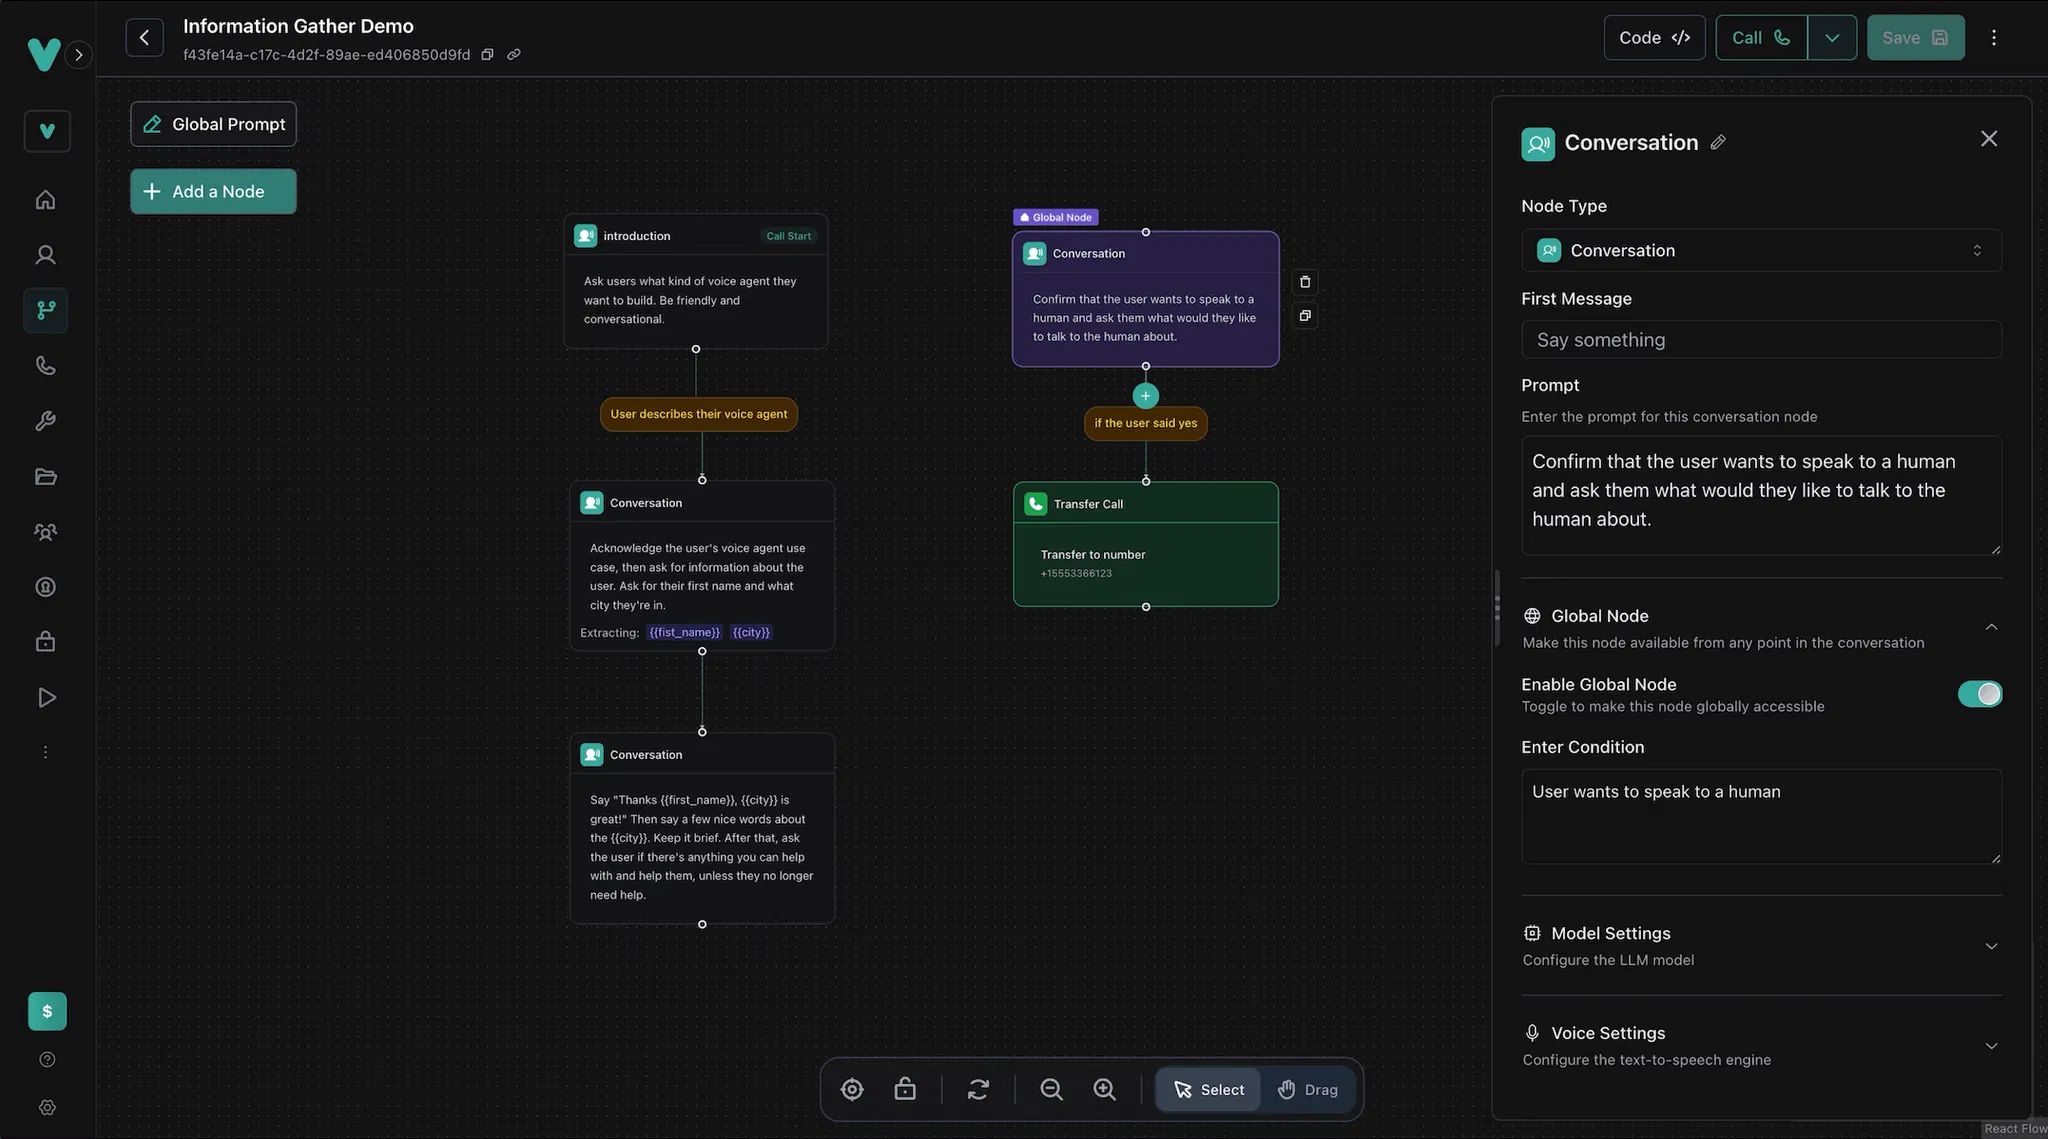Open the organization V box in sidebar
This screenshot has height=1139, width=2048.
coord(47,131)
